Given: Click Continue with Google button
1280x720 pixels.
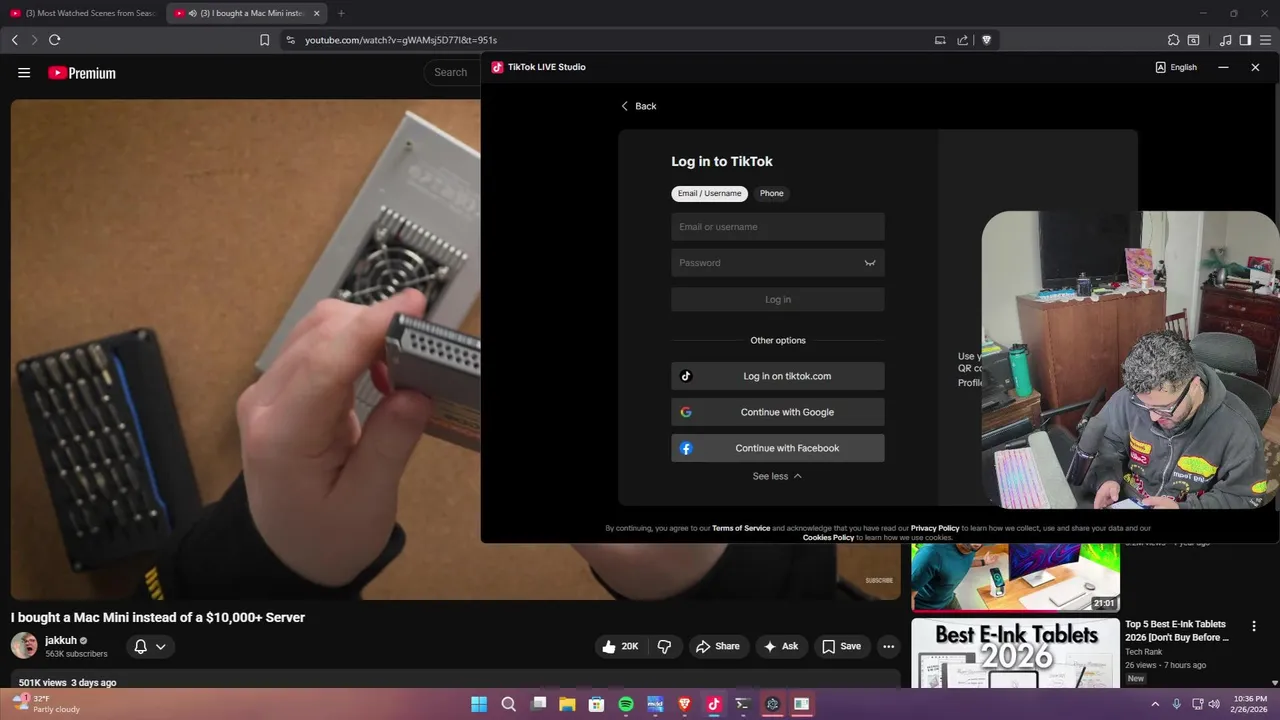Looking at the screenshot, I should [x=778, y=412].
